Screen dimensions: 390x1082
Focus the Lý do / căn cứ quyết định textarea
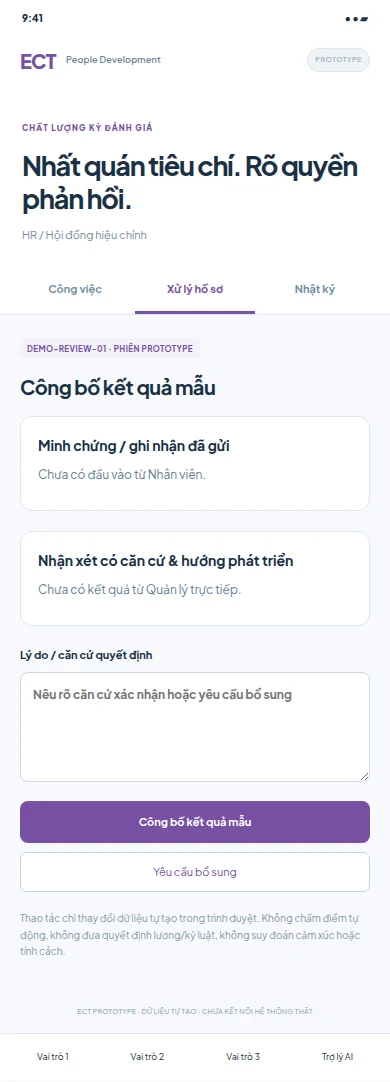click(195, 727)
